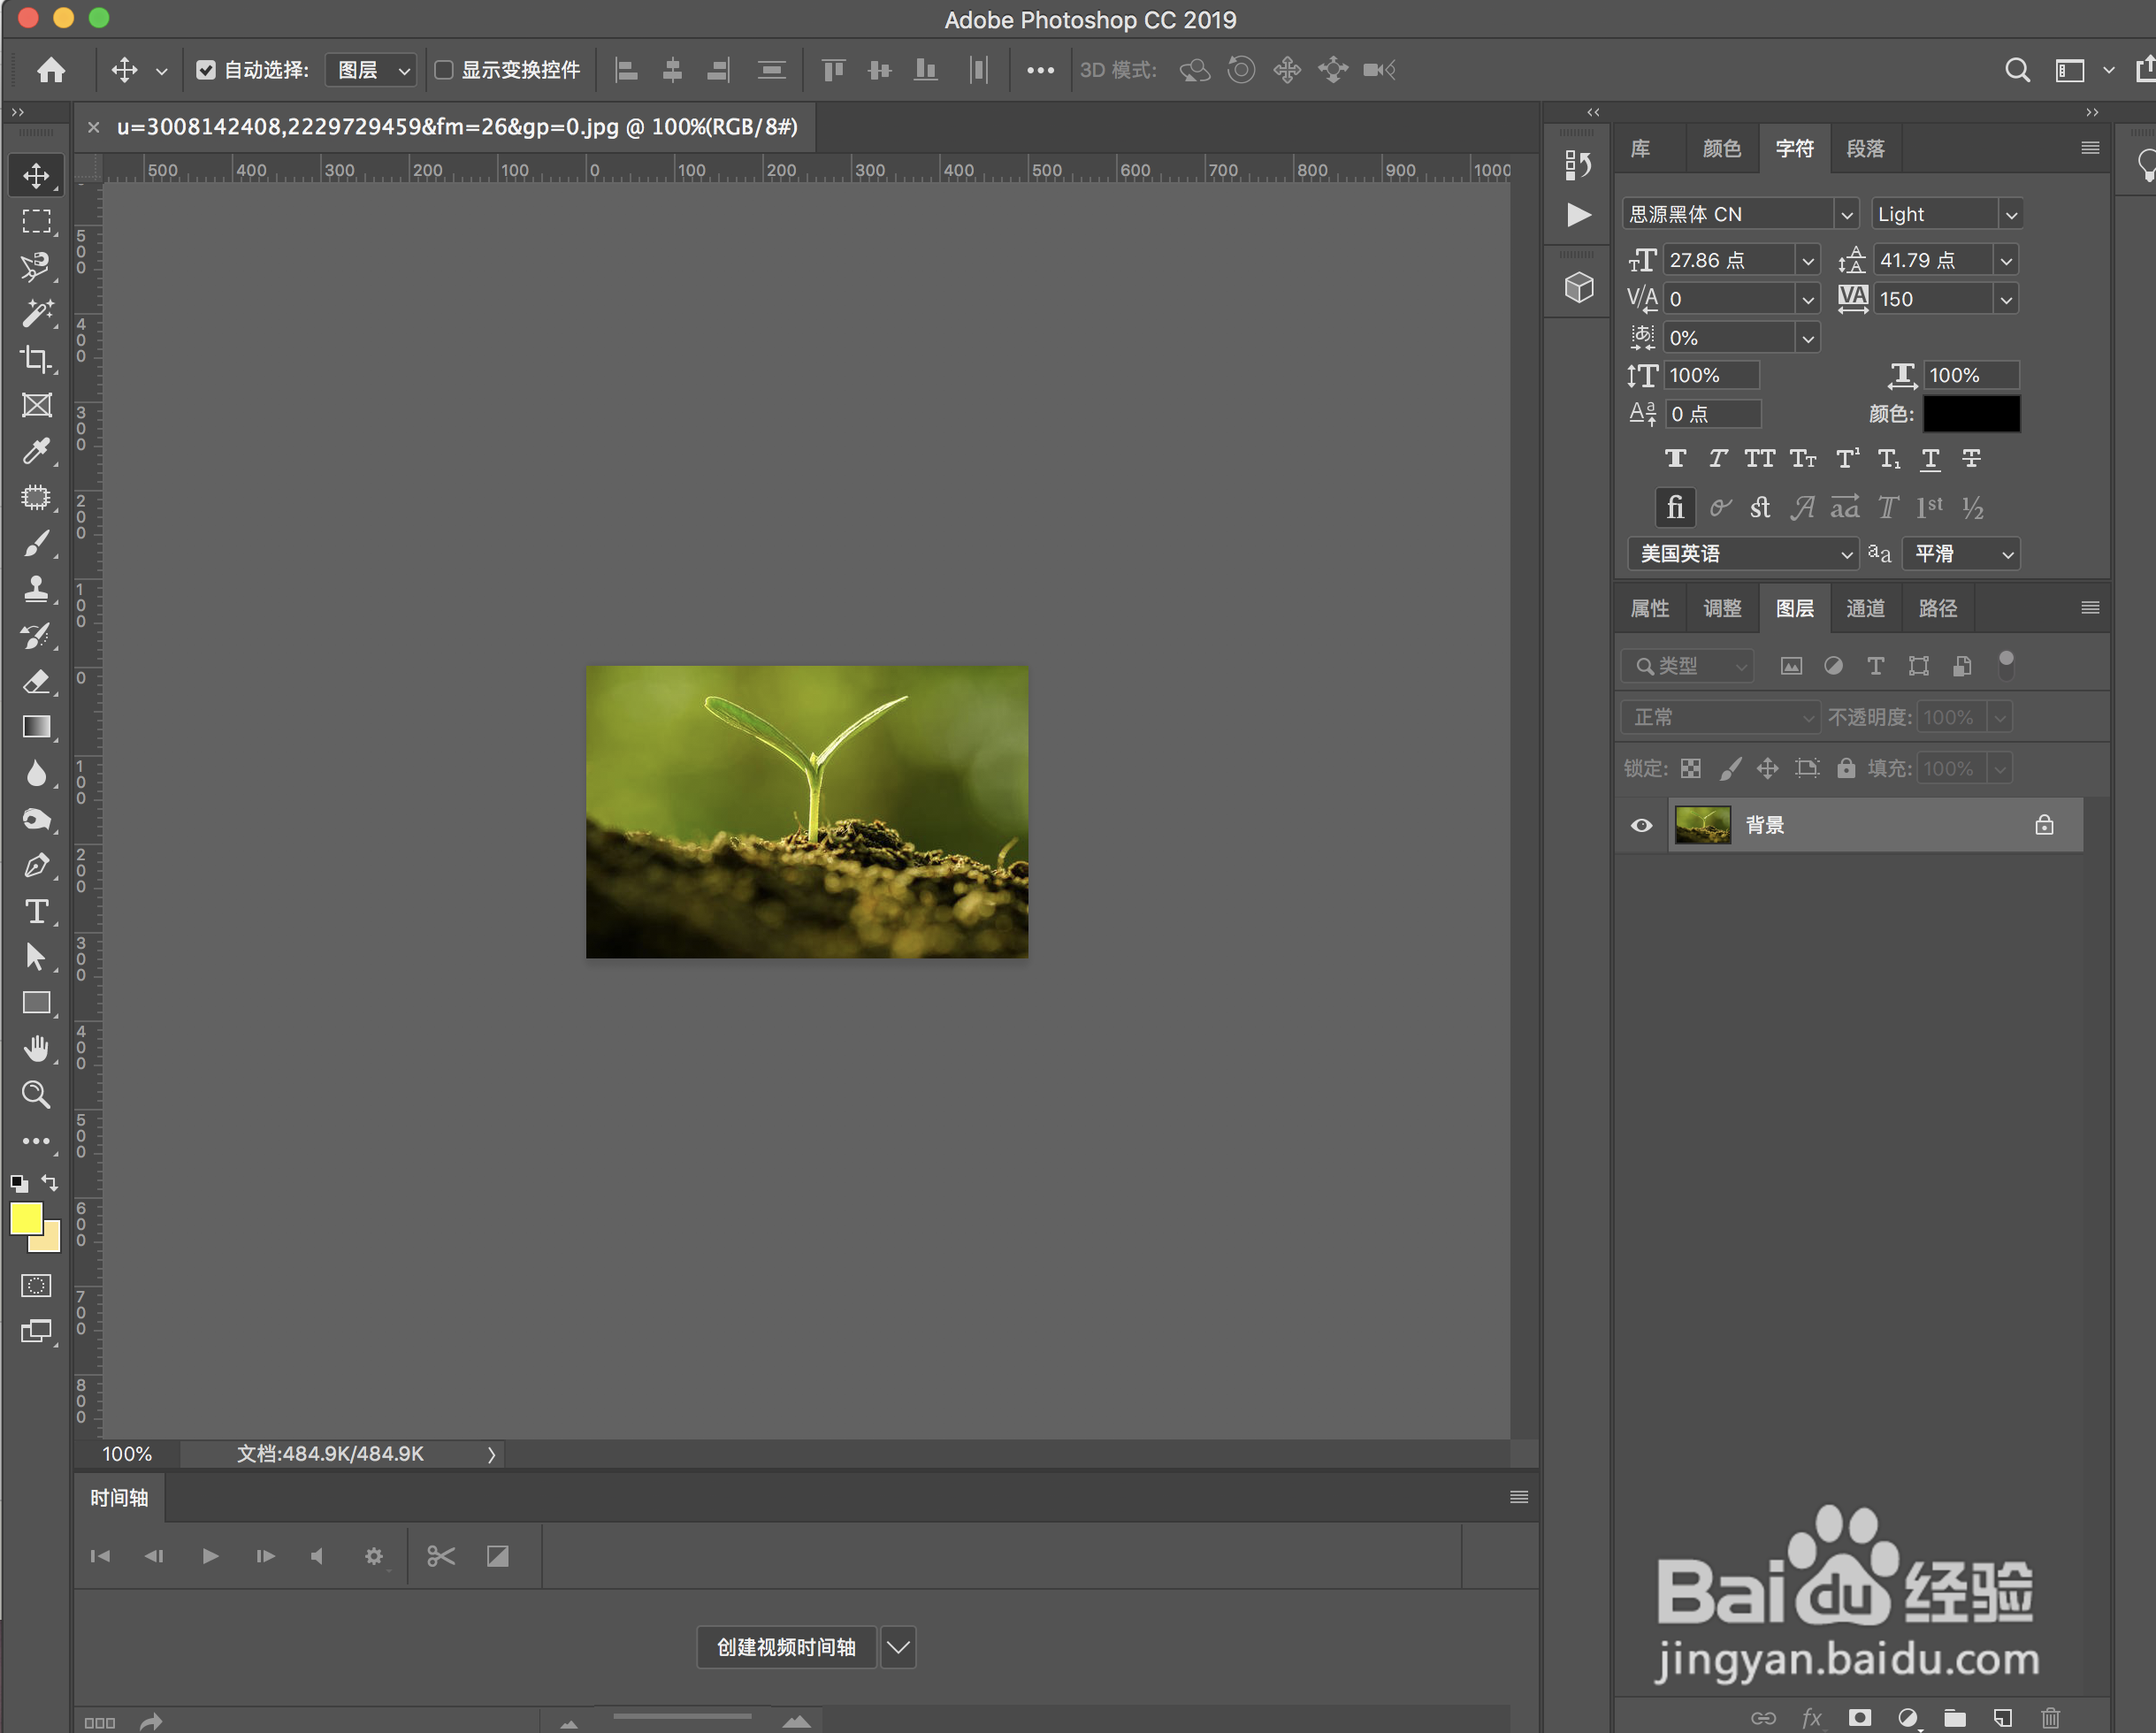The width and height of the screenshot is (2156, 1733).
Task: Select the Clone Stamp tool
Action: (x=37, y=589)
